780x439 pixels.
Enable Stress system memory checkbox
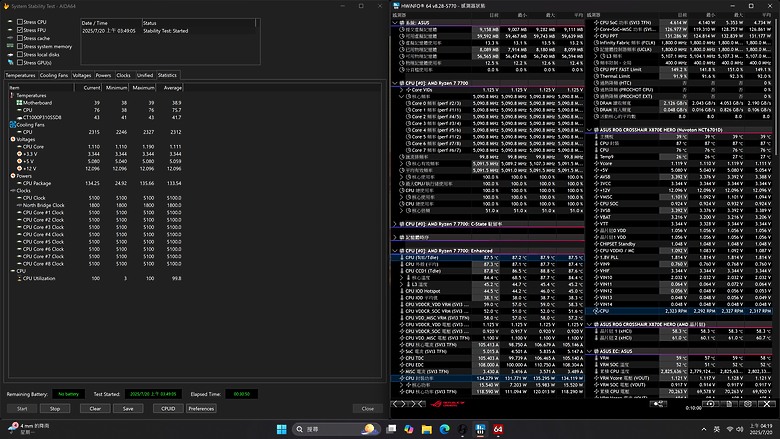tap(20, 46)
